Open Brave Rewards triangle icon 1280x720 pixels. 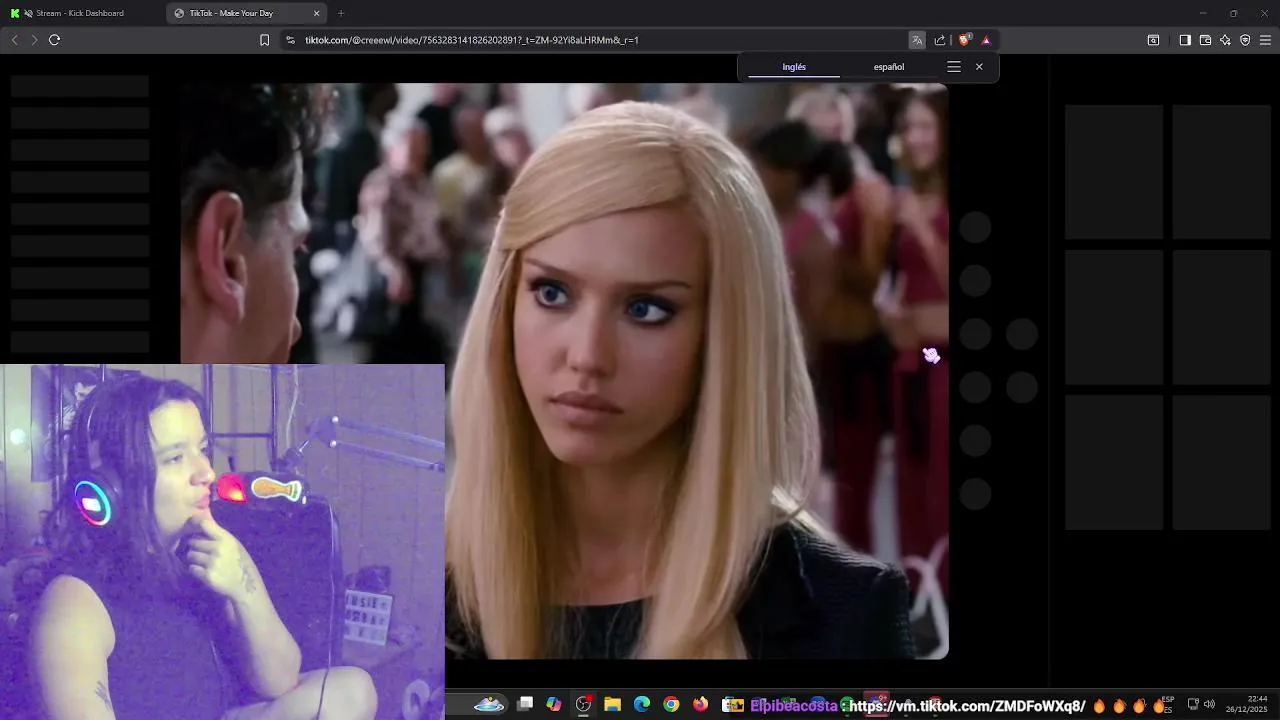(986, 40)
